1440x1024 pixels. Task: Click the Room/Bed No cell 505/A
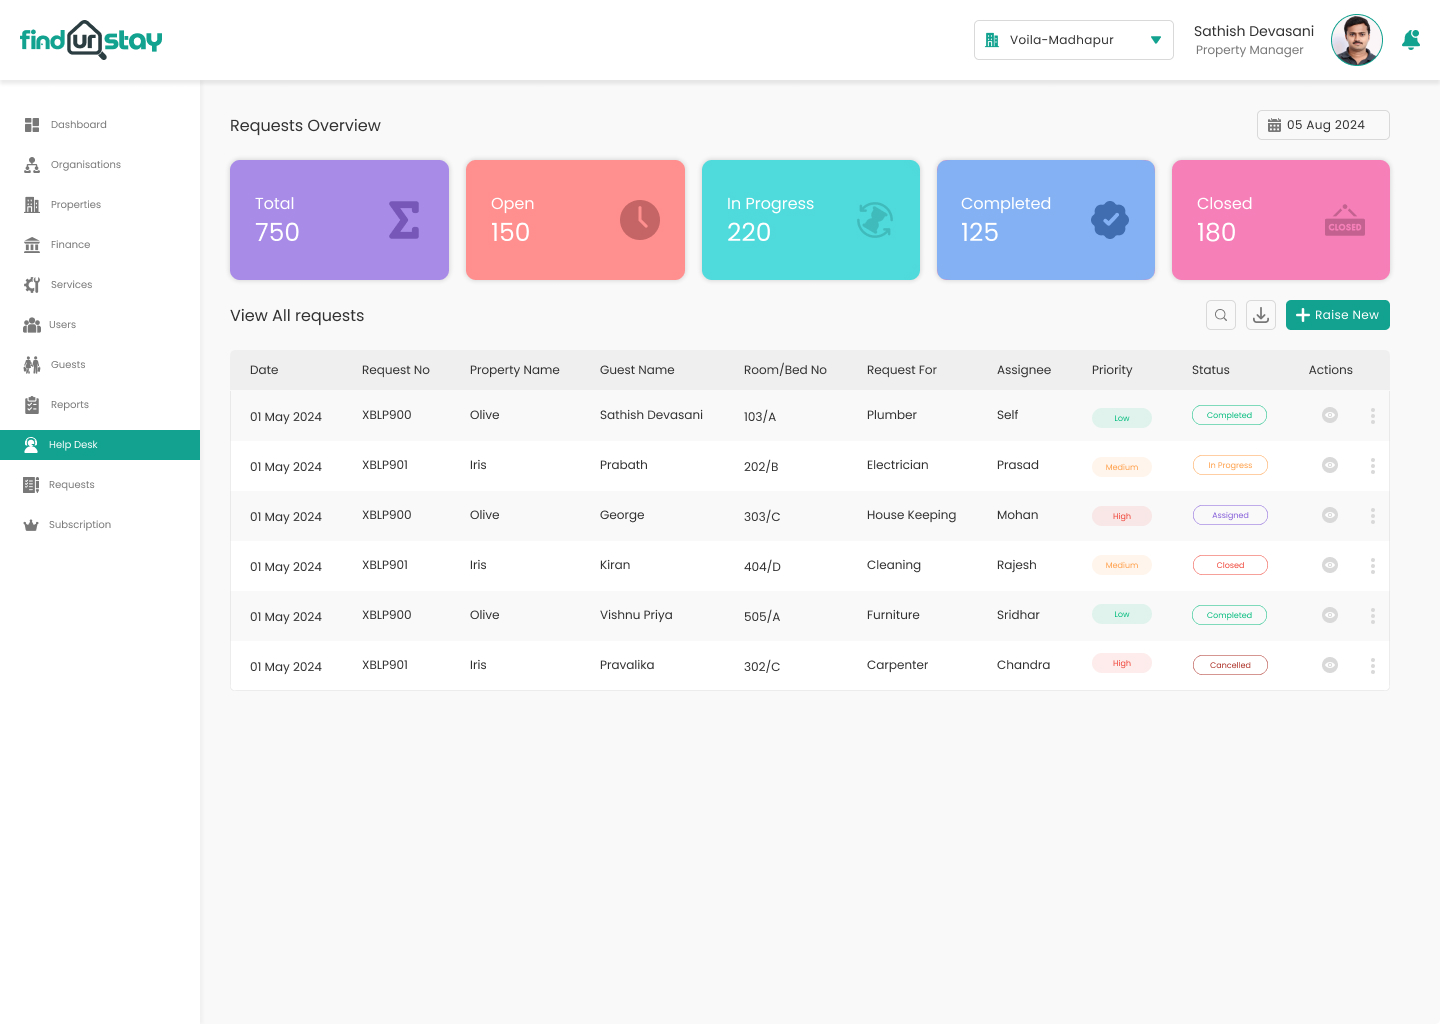[762, 617]
